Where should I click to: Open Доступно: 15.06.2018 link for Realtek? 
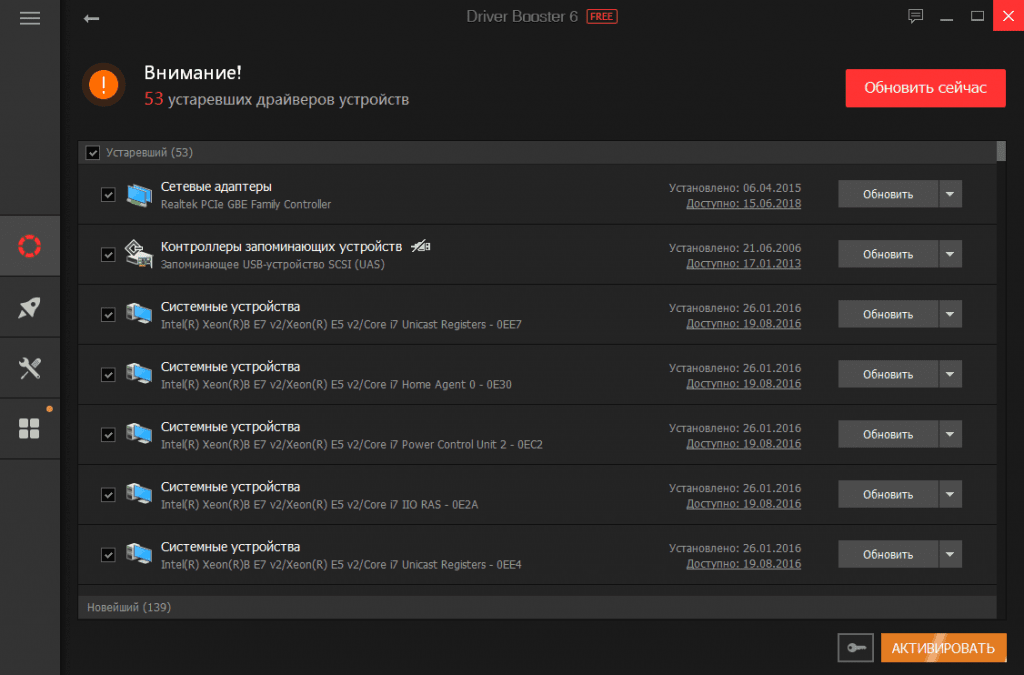point(743,204)
